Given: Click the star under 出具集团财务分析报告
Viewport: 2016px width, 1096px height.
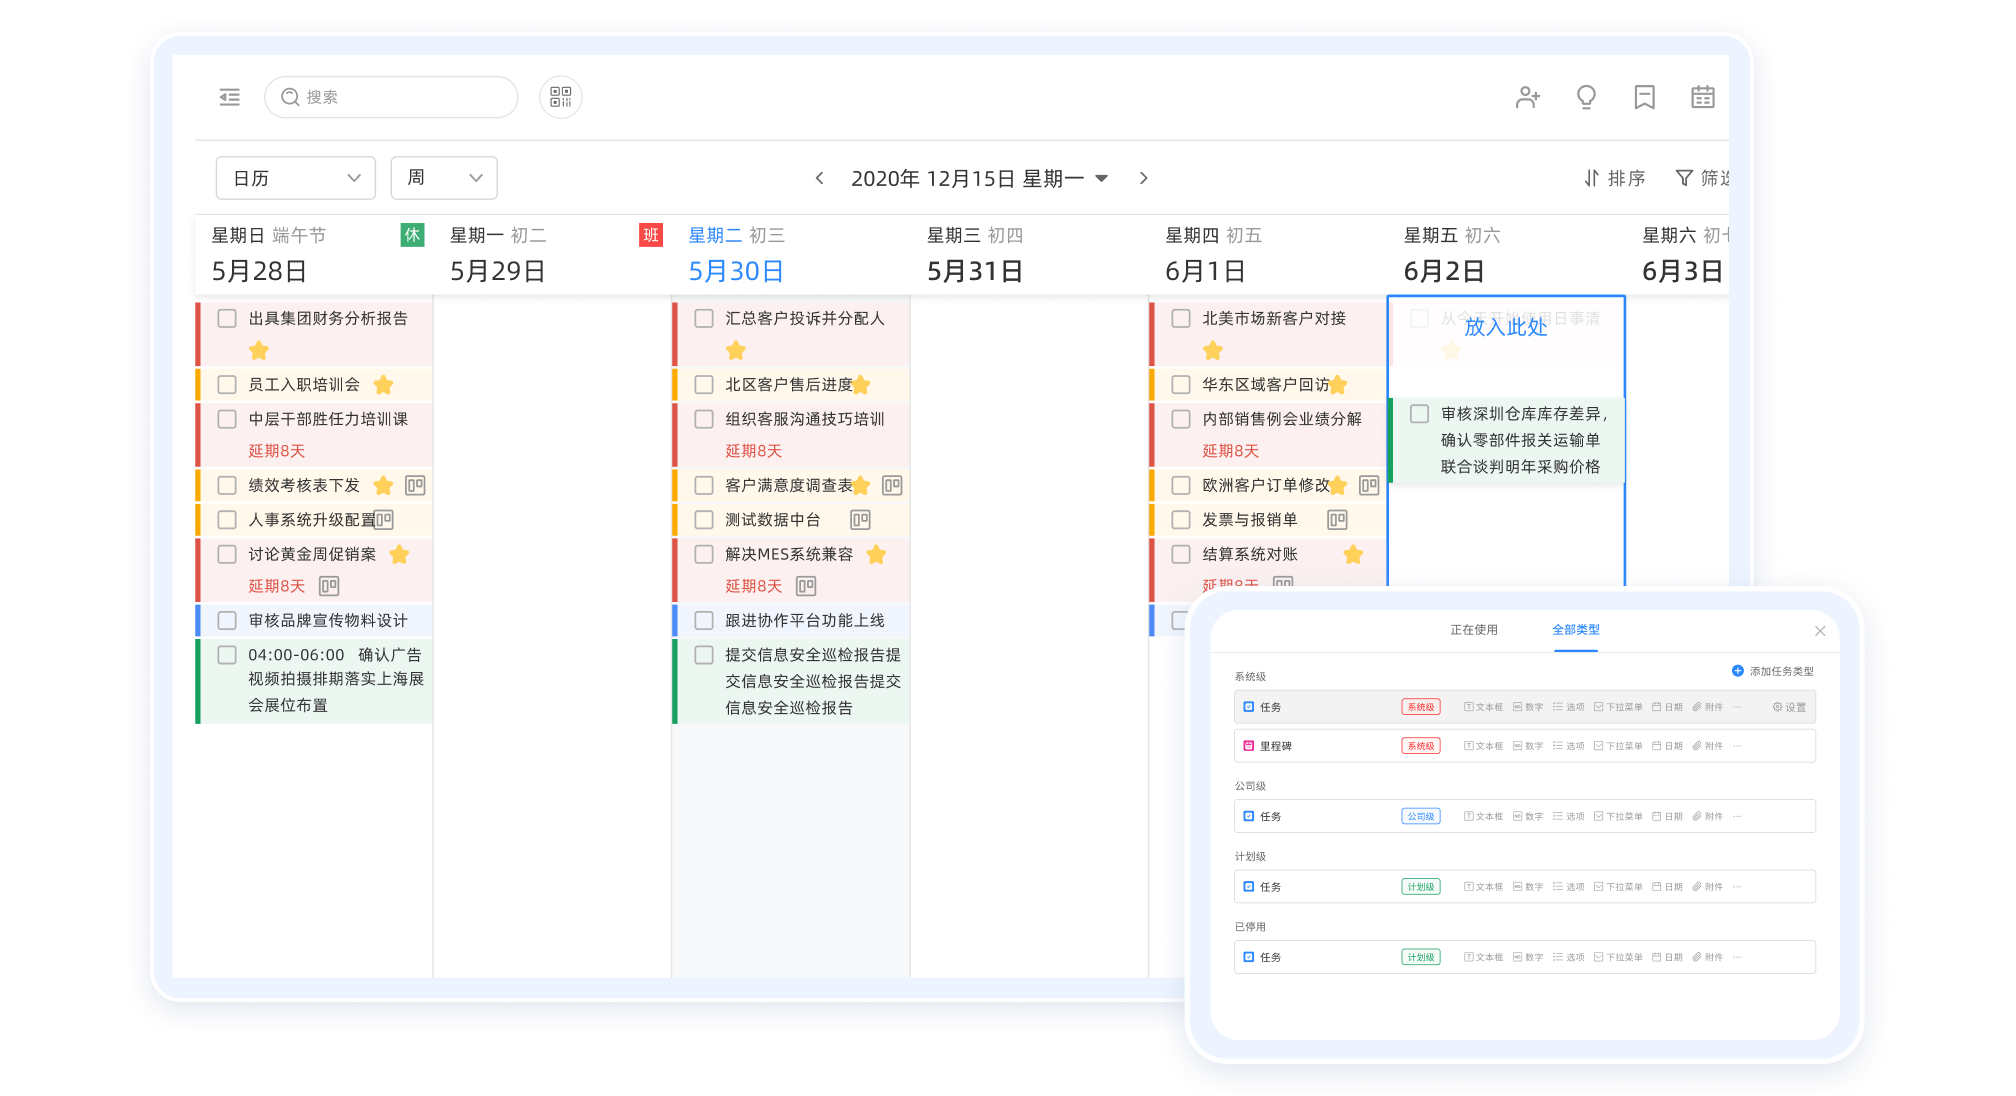Looking at the screenshot, I should [x=259, y=351].
